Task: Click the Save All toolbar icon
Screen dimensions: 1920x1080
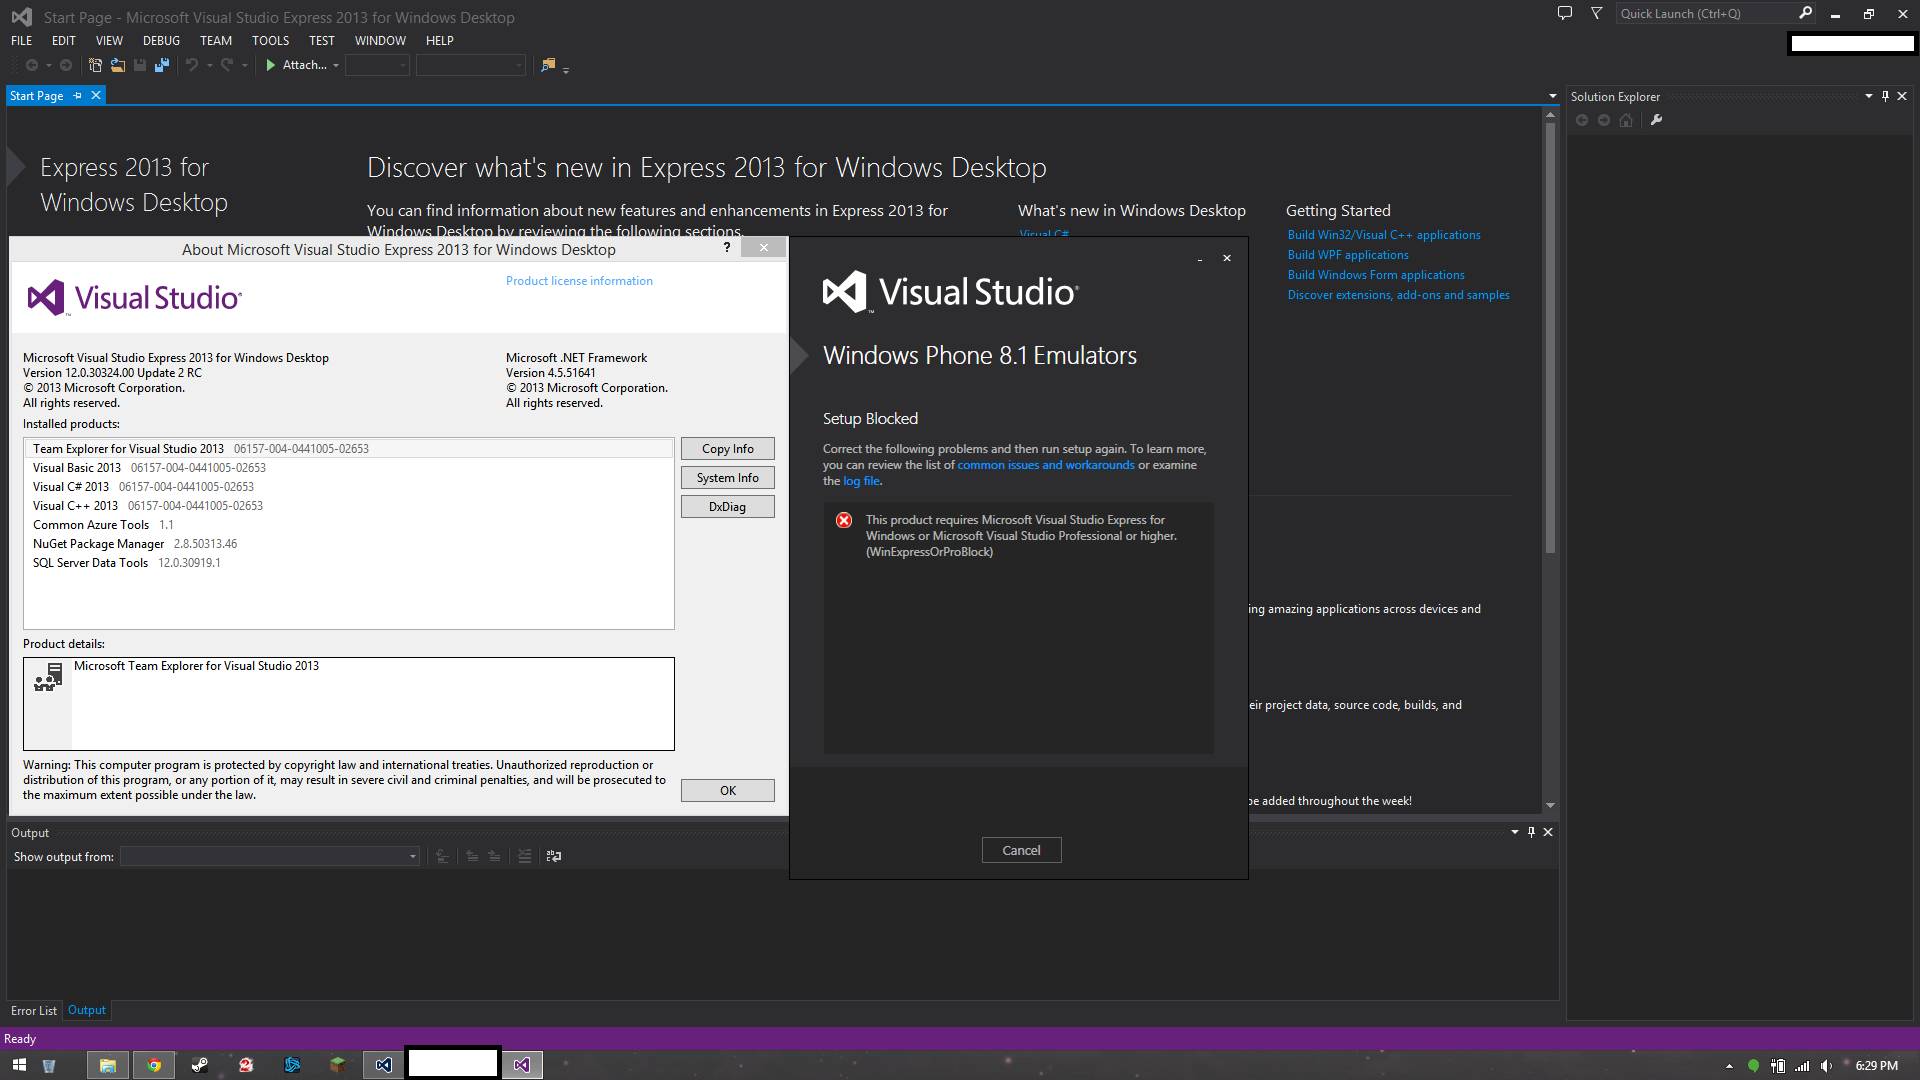Action: pyautogui.click(x=162, y=65)
